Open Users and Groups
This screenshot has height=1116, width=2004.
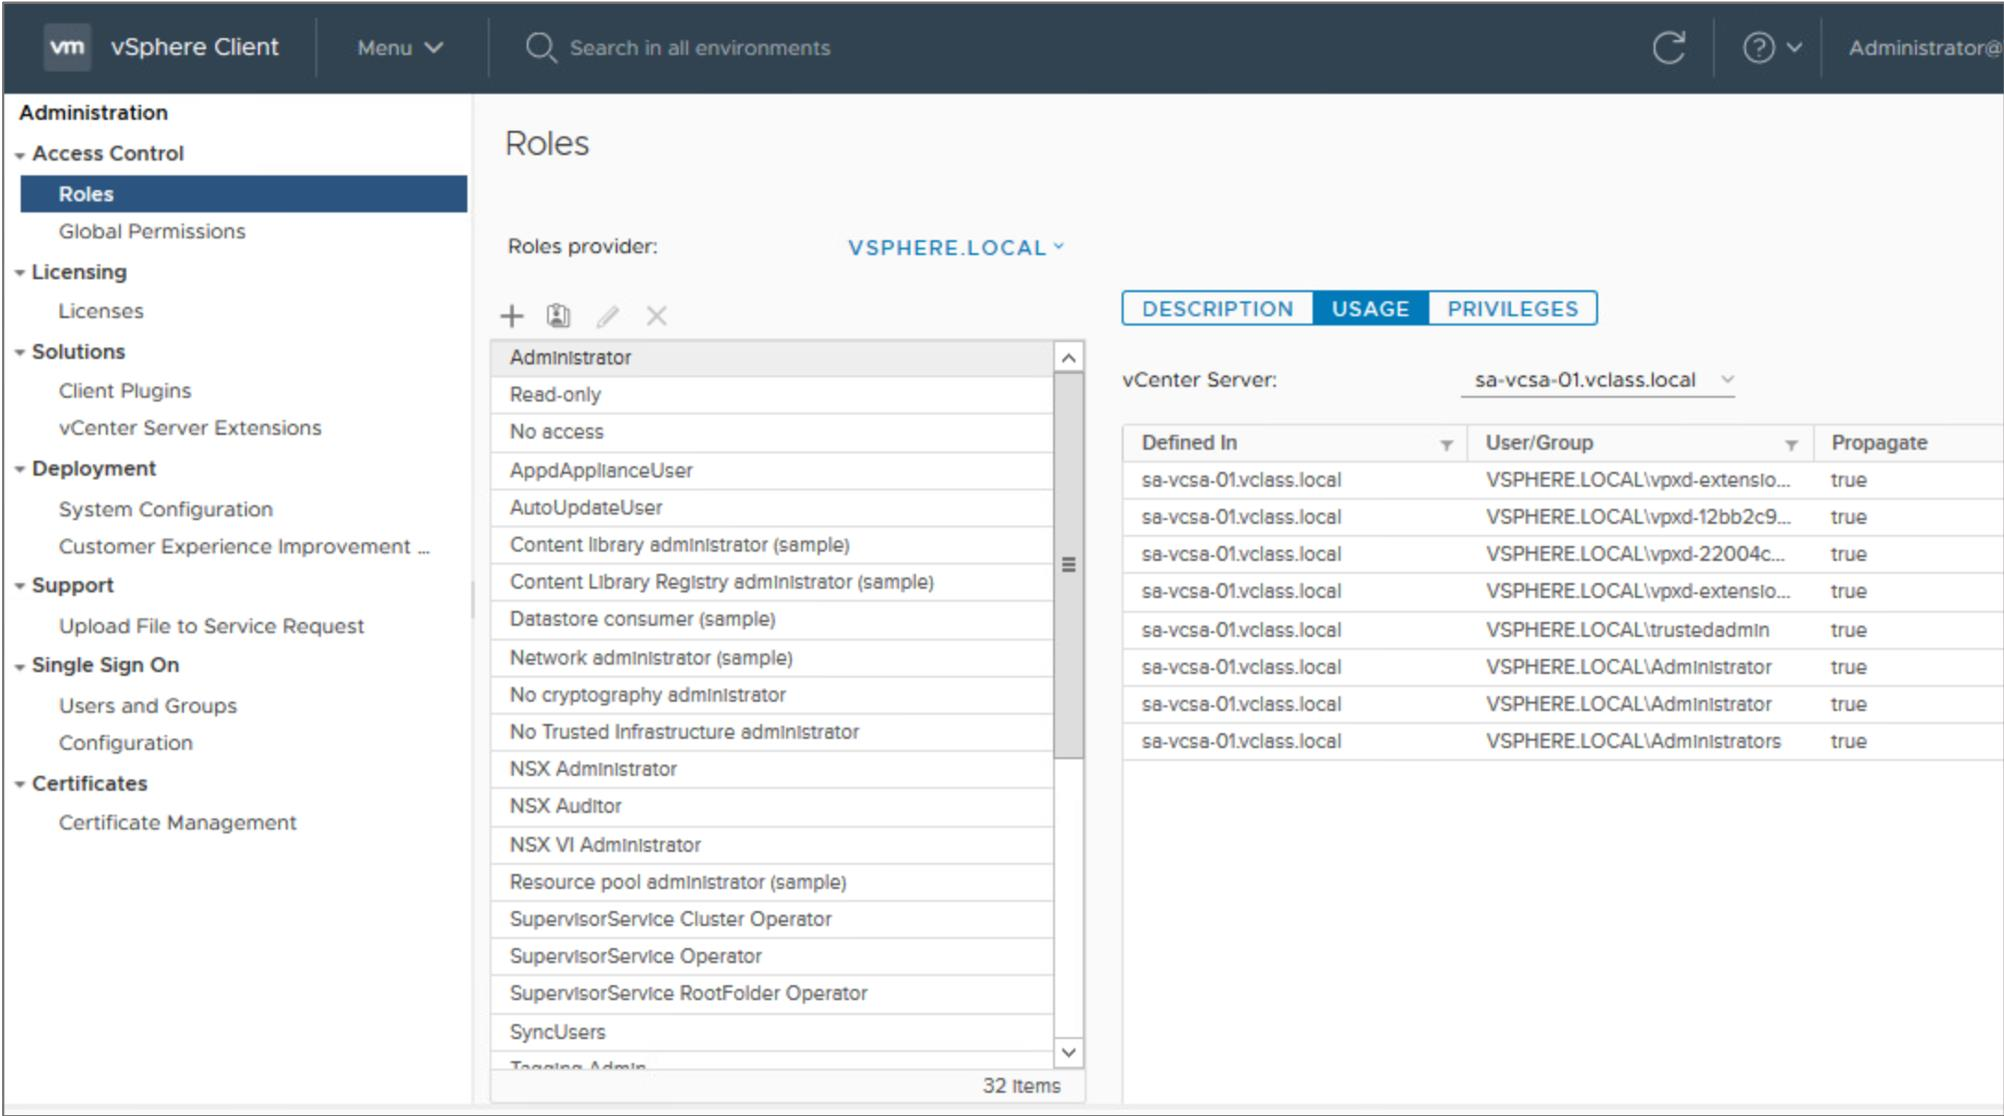[x=148, y=706]
